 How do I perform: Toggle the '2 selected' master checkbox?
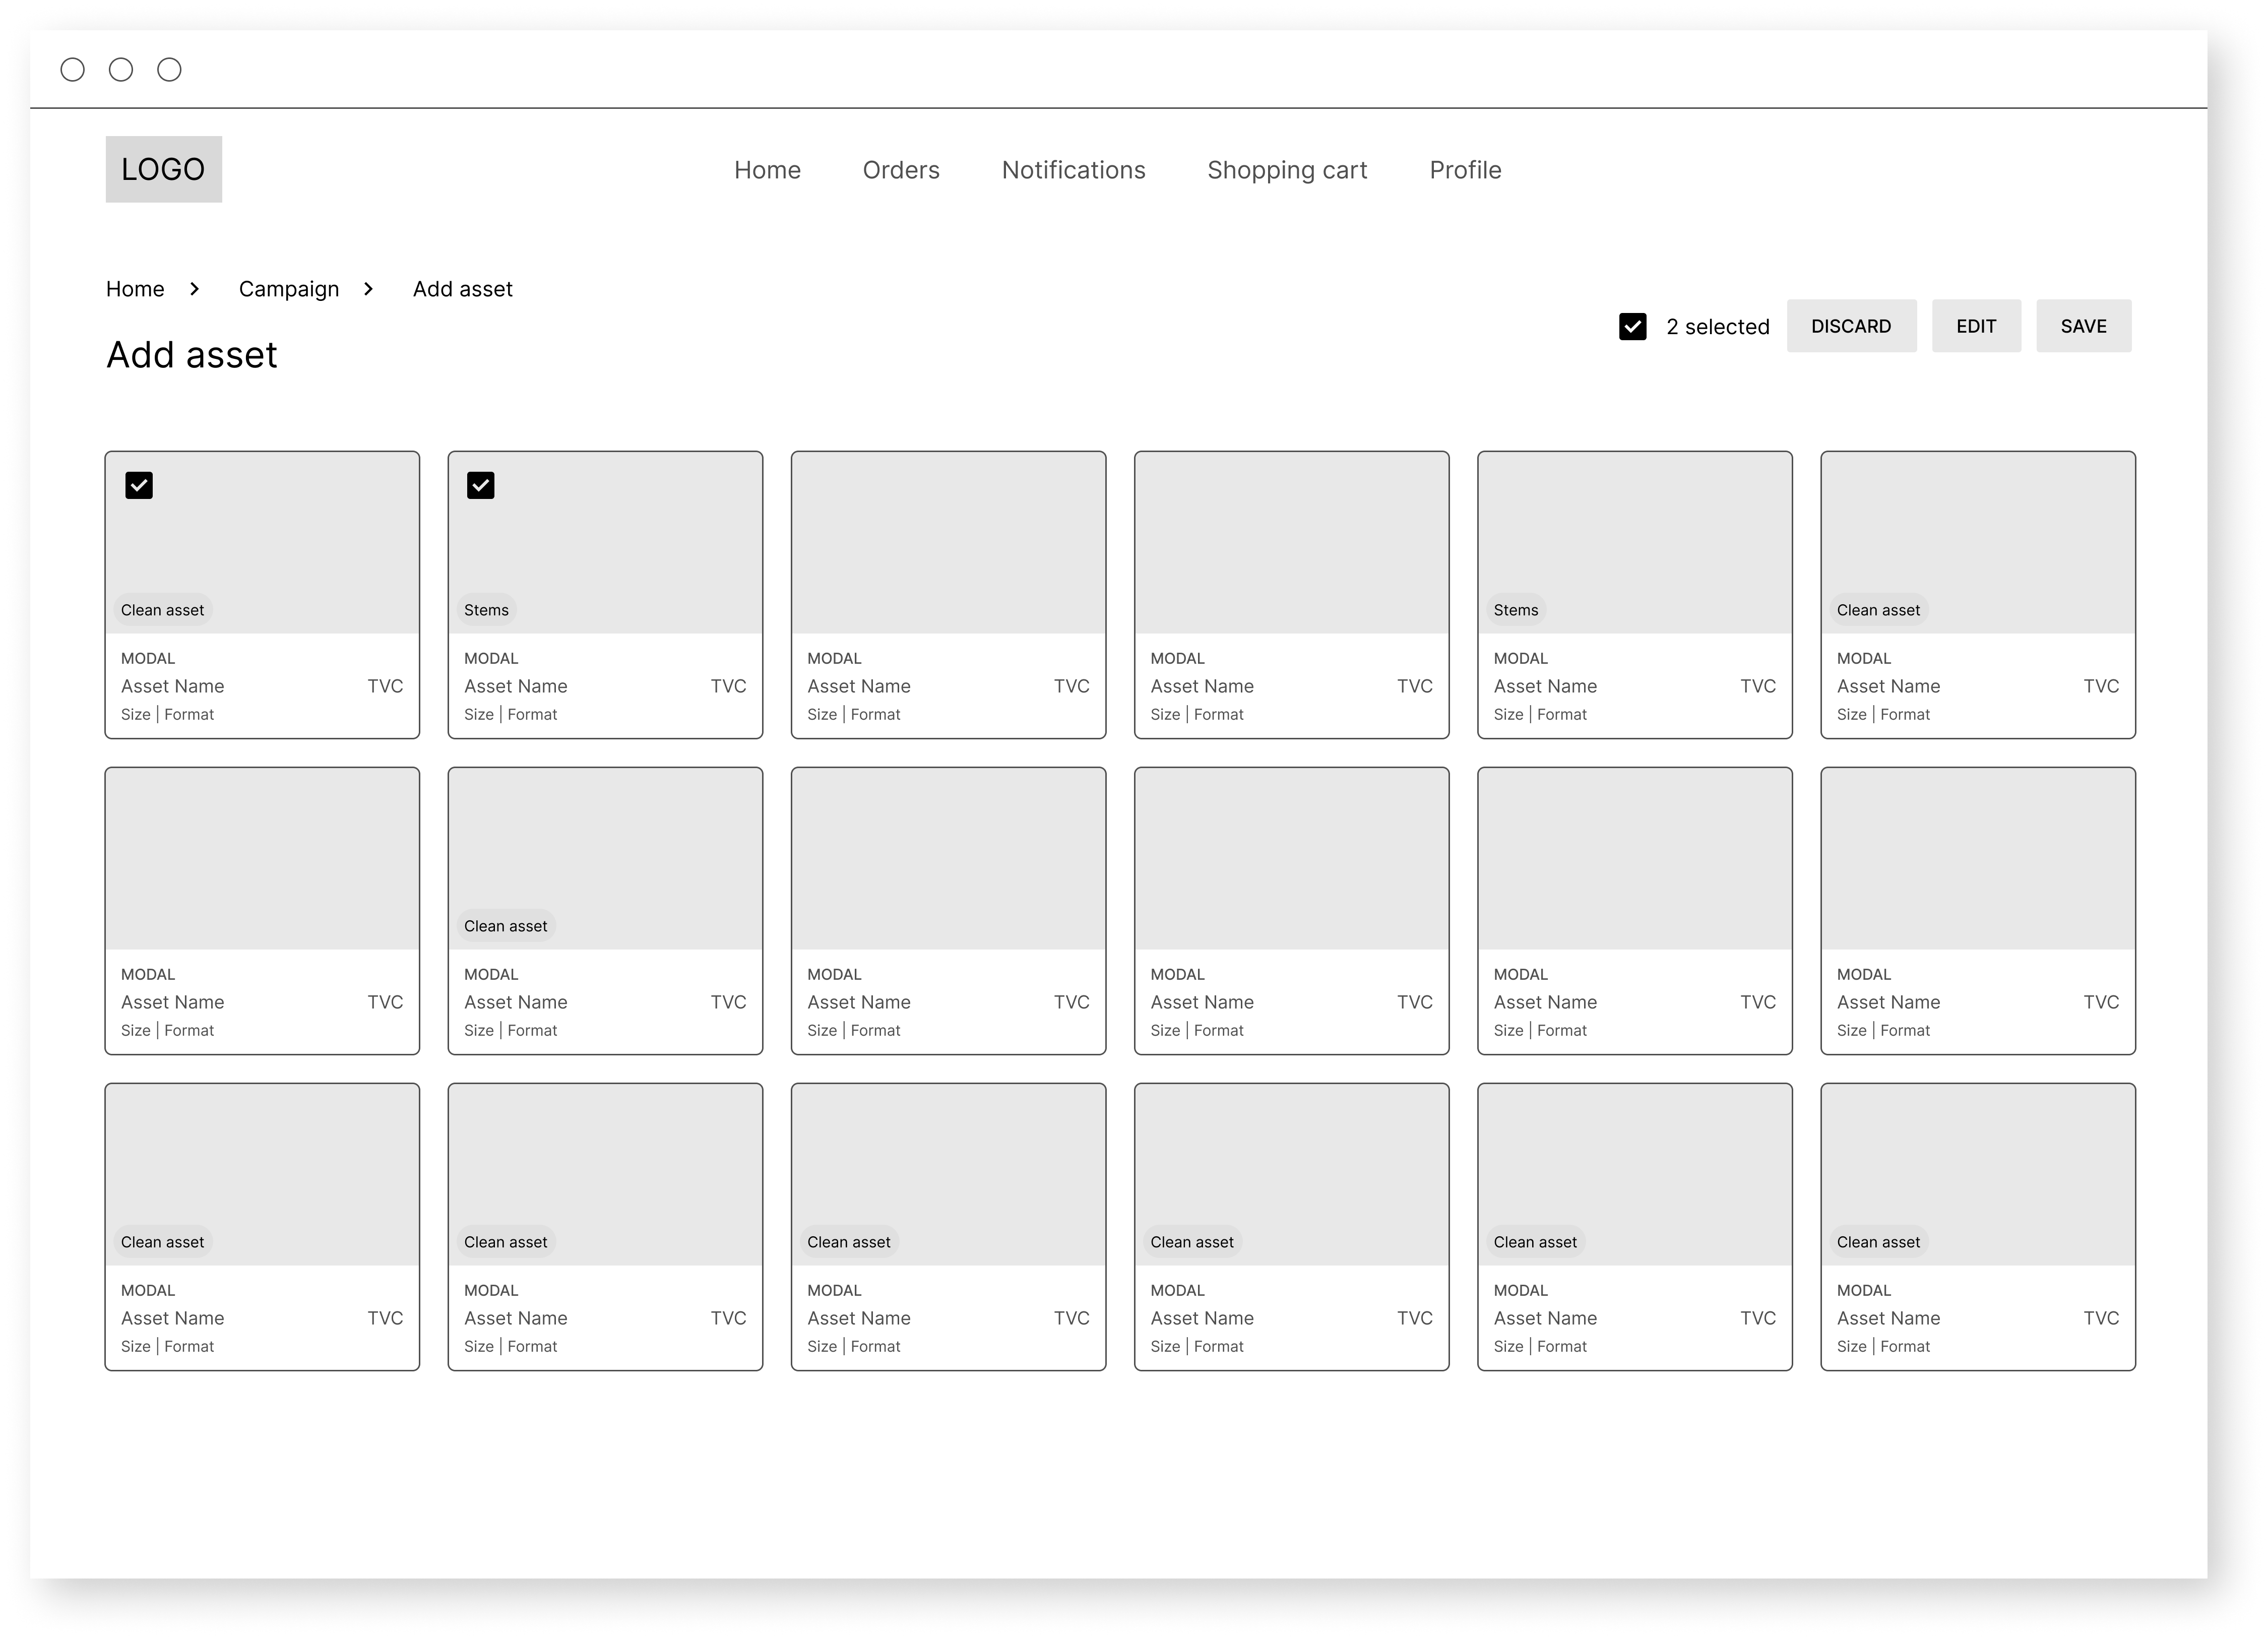[x=1632, y=326]
